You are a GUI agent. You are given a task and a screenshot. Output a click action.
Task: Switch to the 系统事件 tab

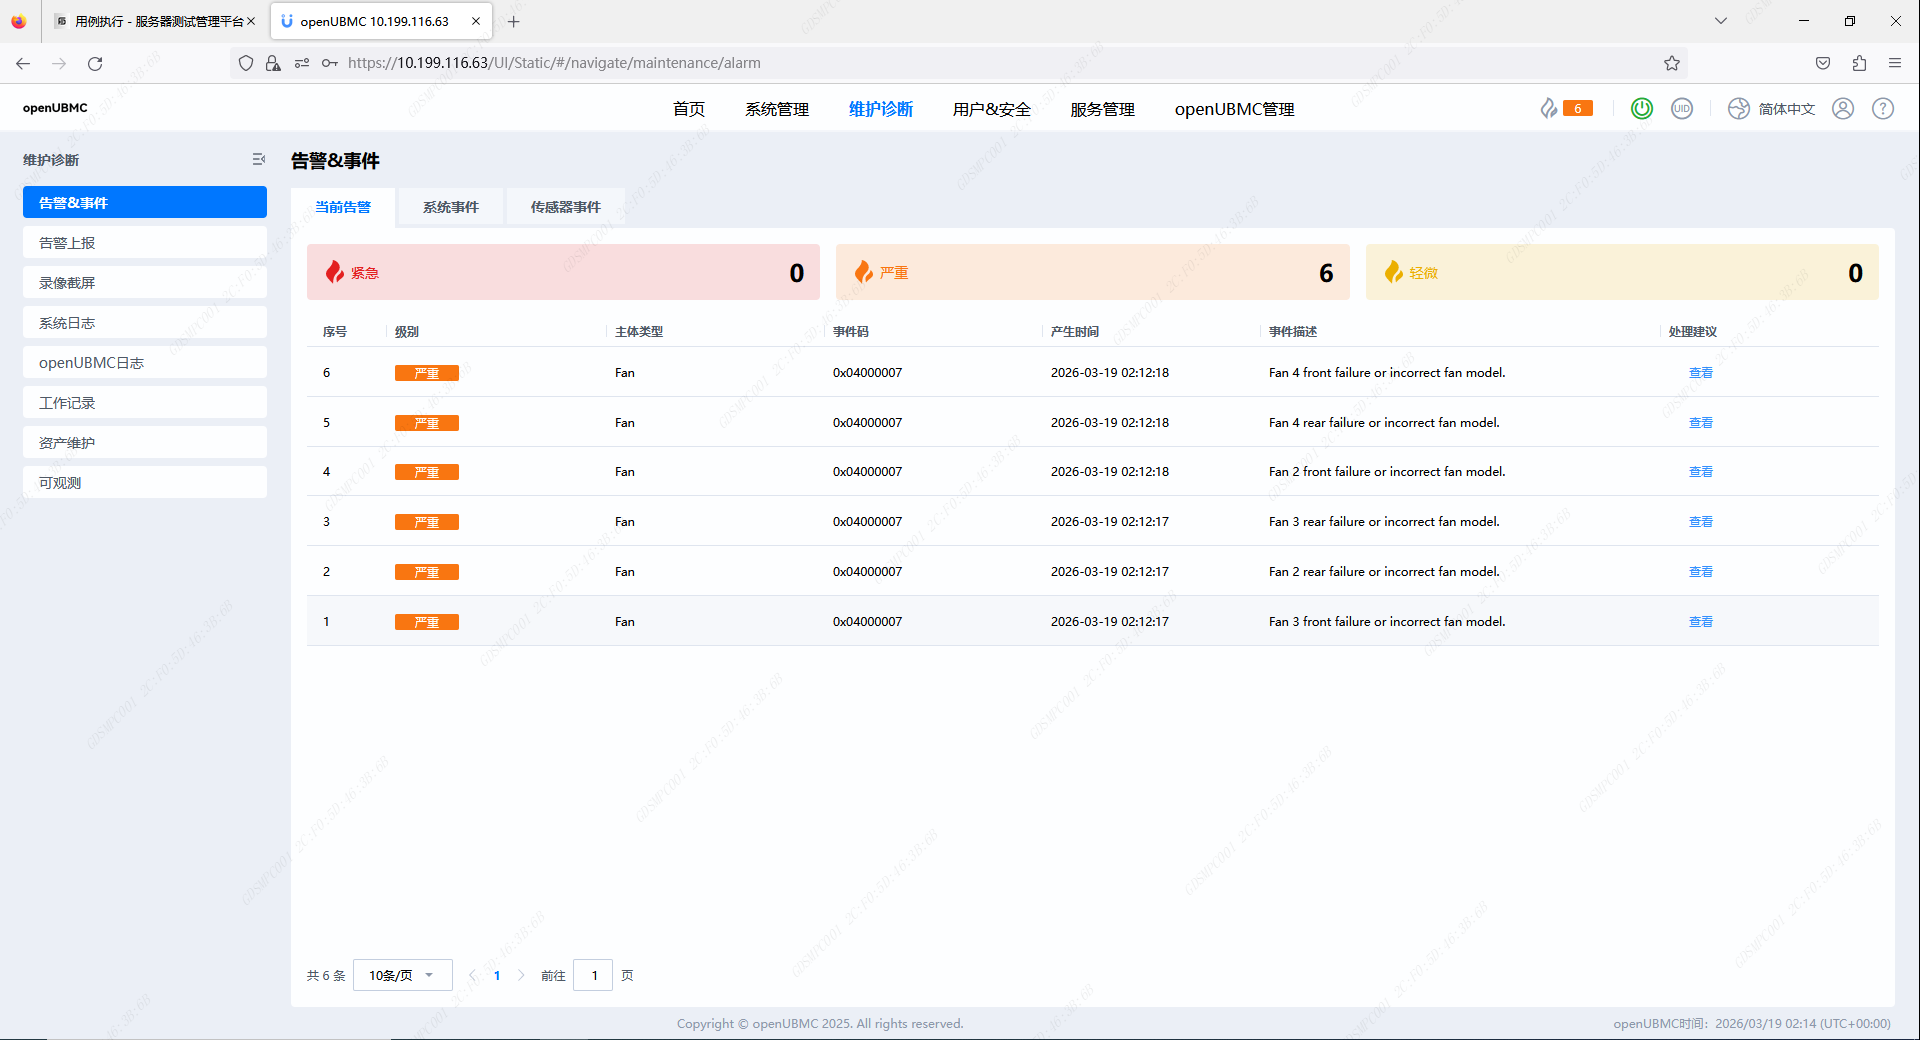coord(450,207)
